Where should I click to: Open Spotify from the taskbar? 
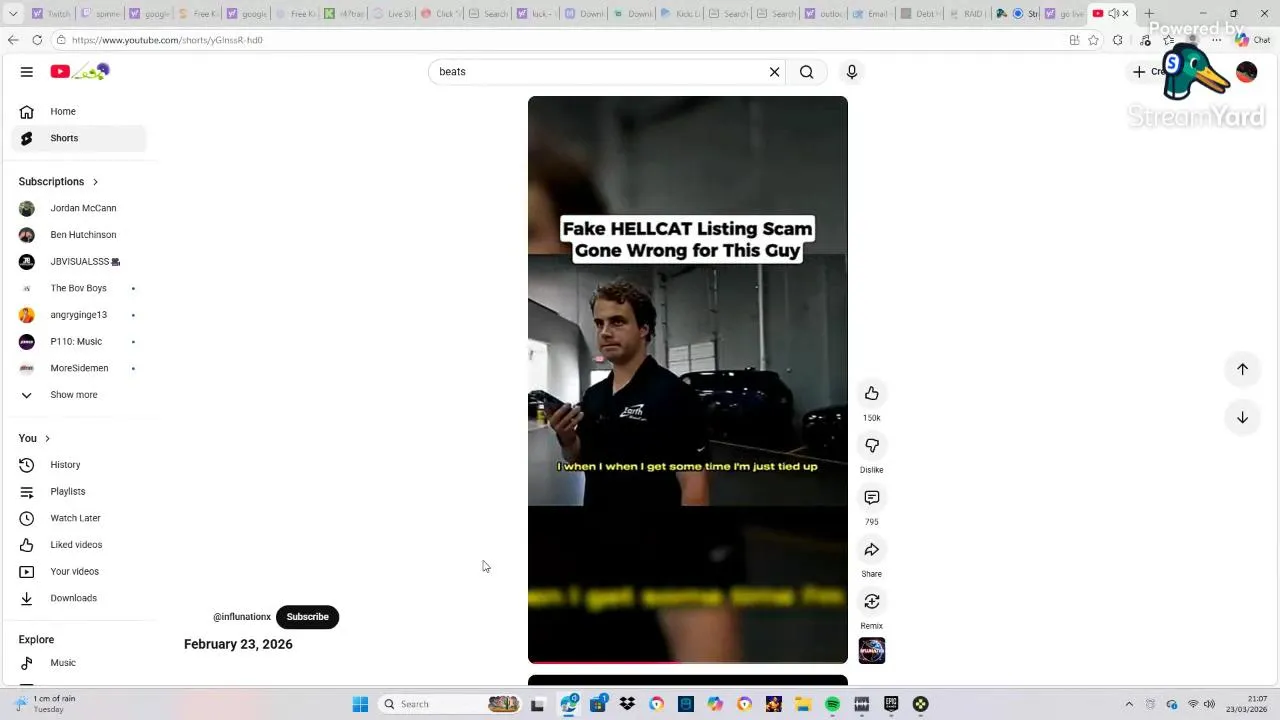[x=832, y=705]
